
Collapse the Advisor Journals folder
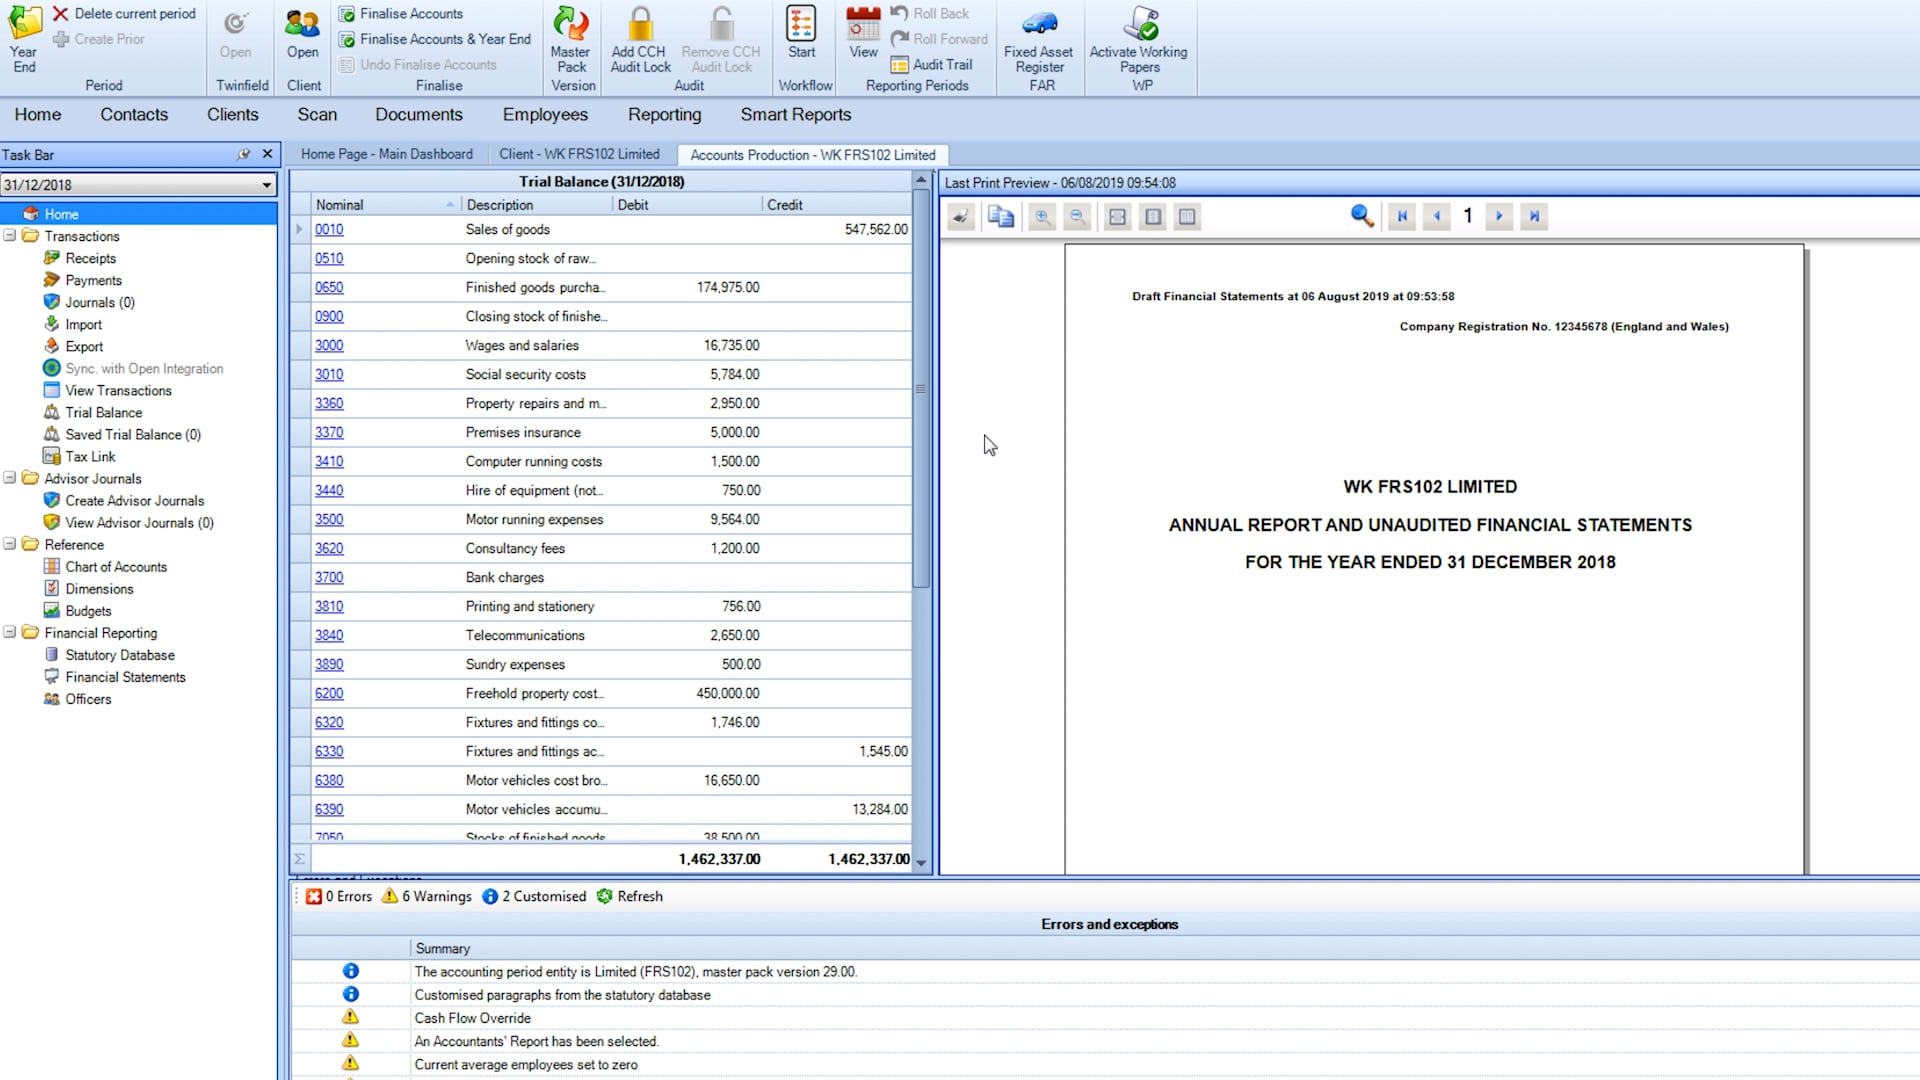10,478
